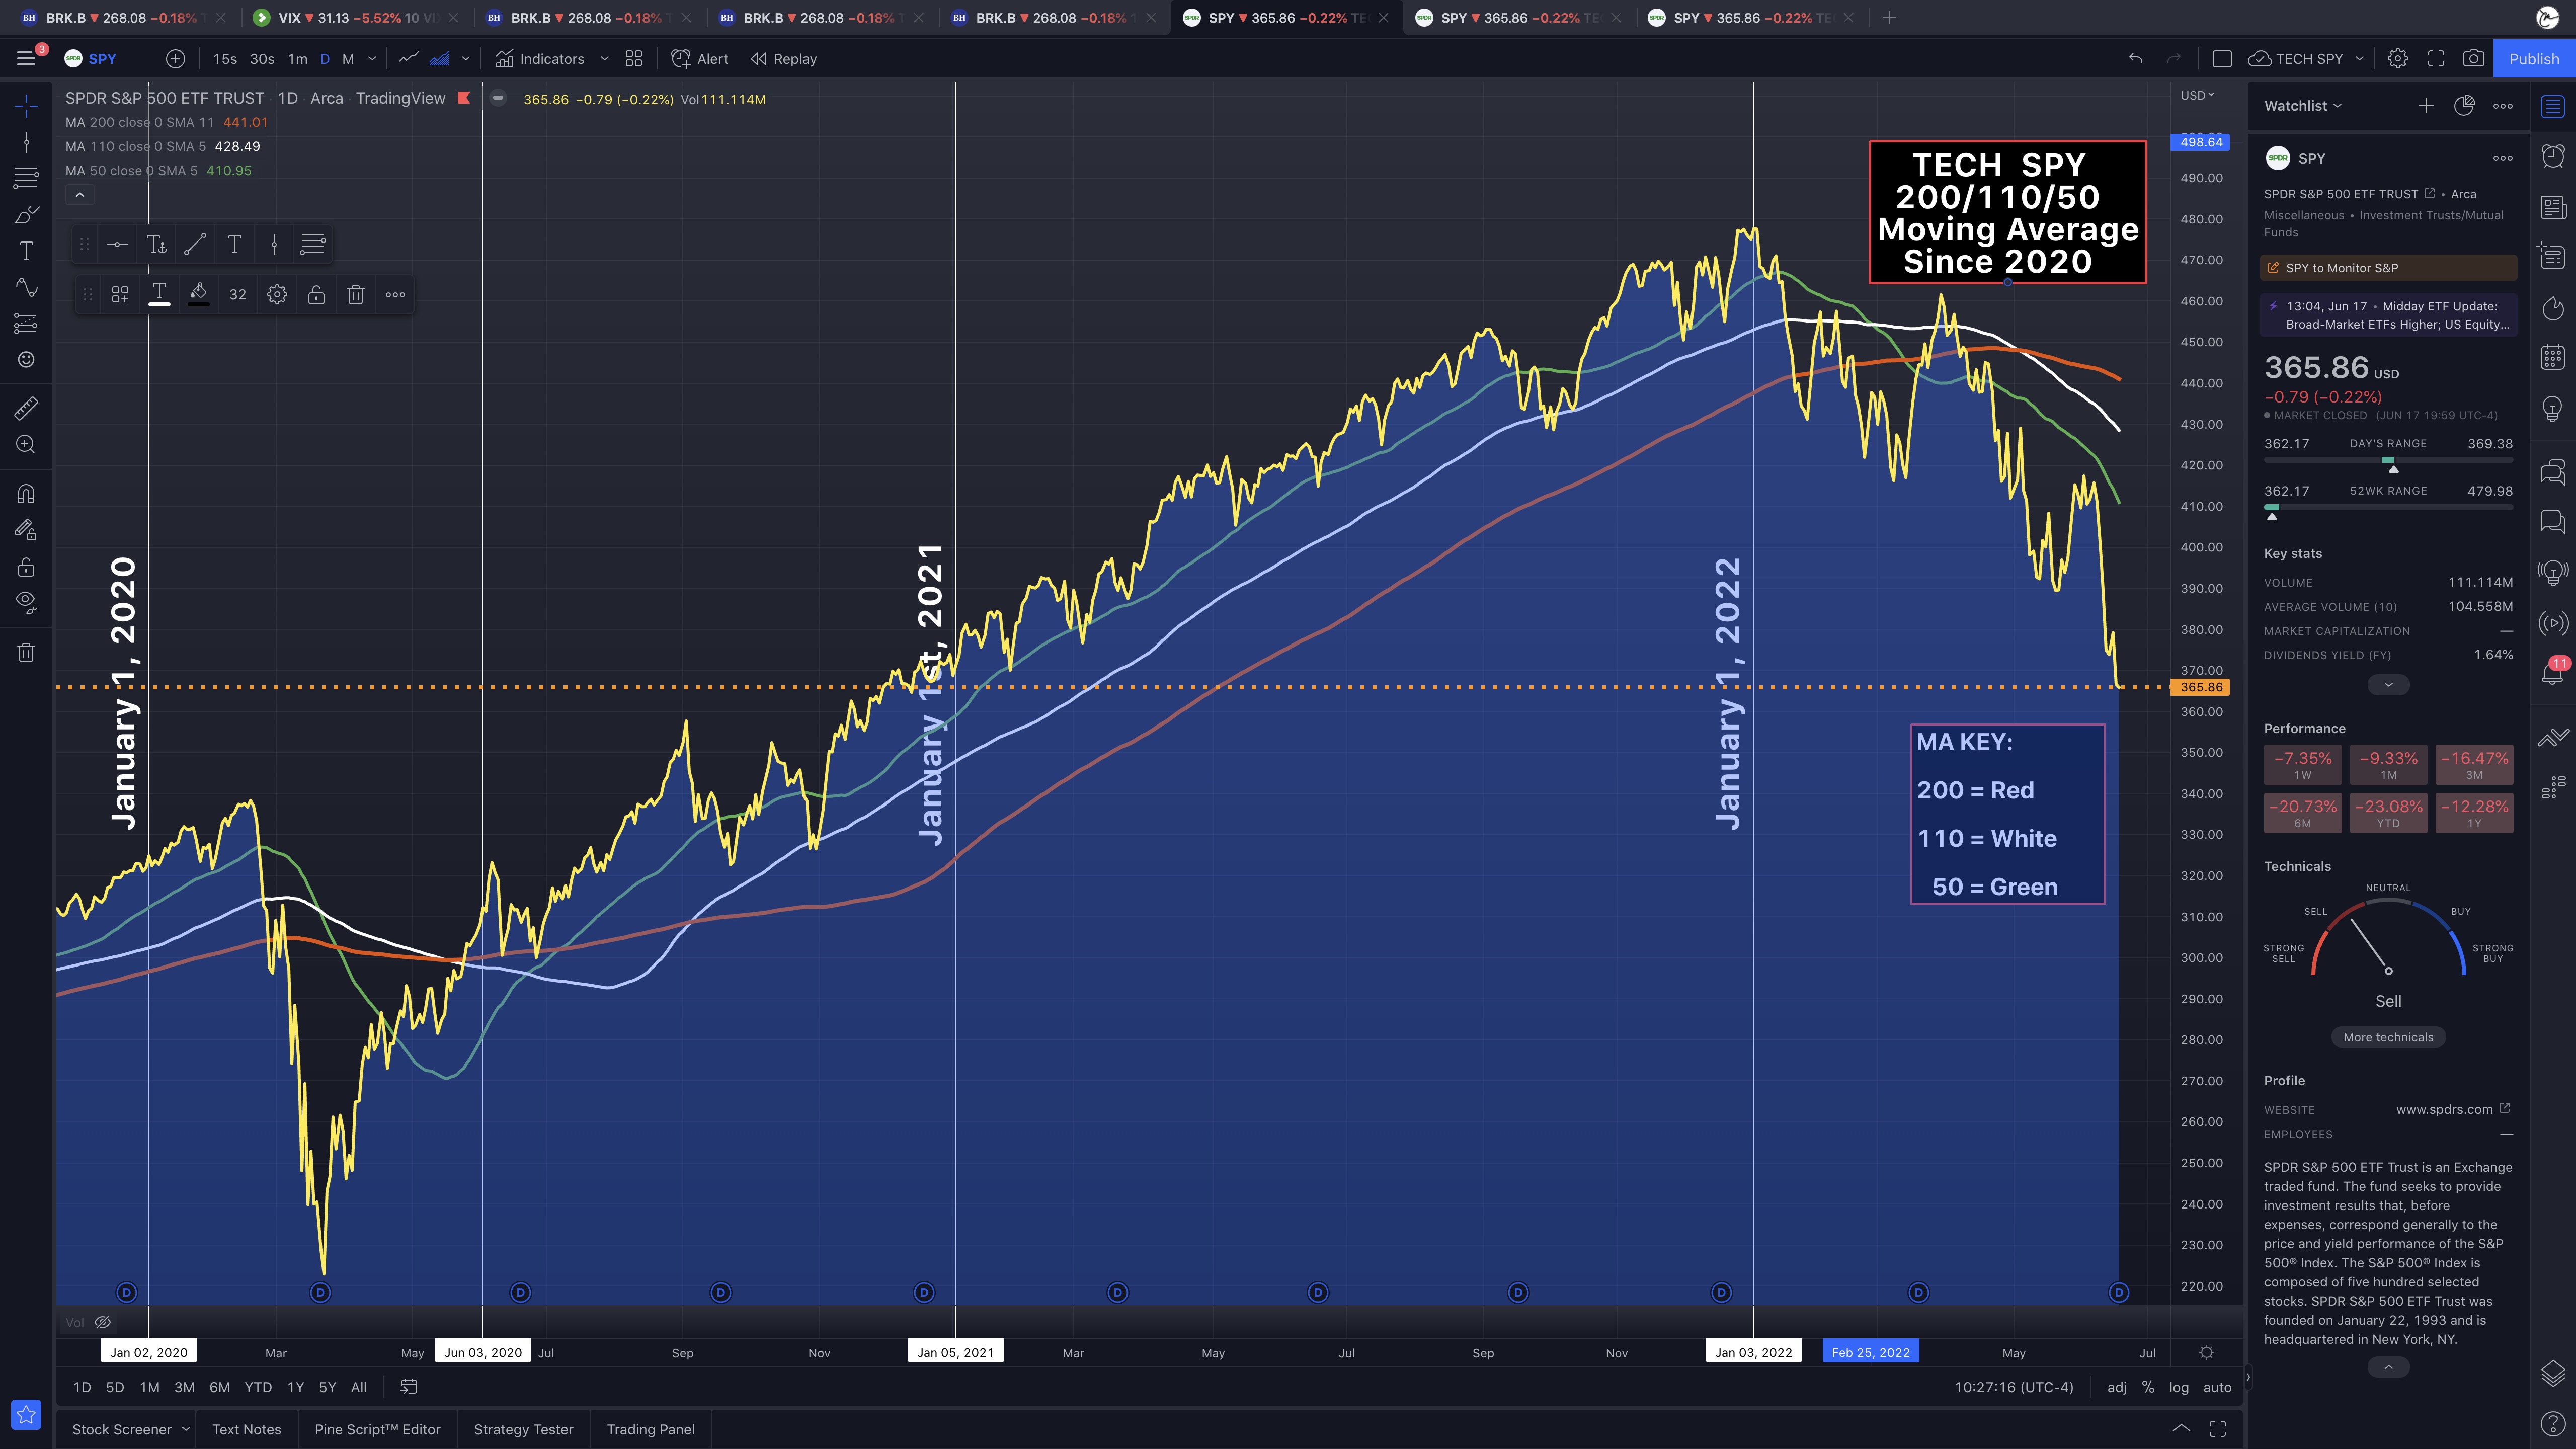Screen dimensions: 2576x1449
Task: Start bar Replay mode
Action: tap(784, 59)
